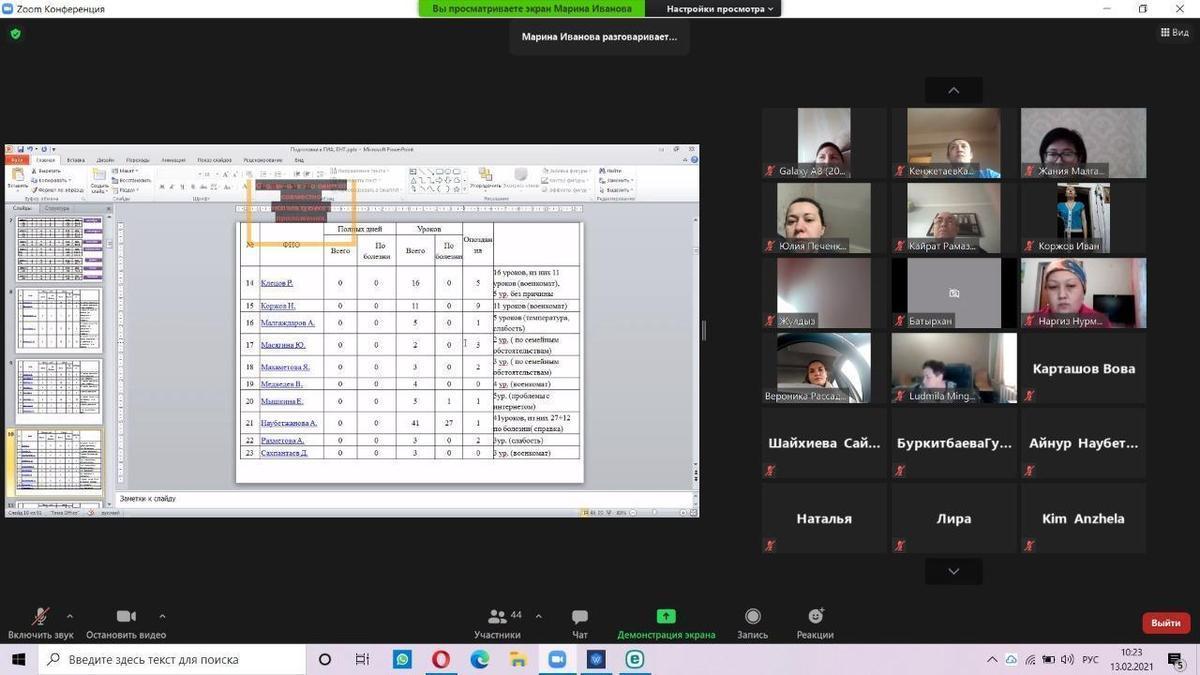Open the Participants panel
The image size is (1200, 675).
497,622
